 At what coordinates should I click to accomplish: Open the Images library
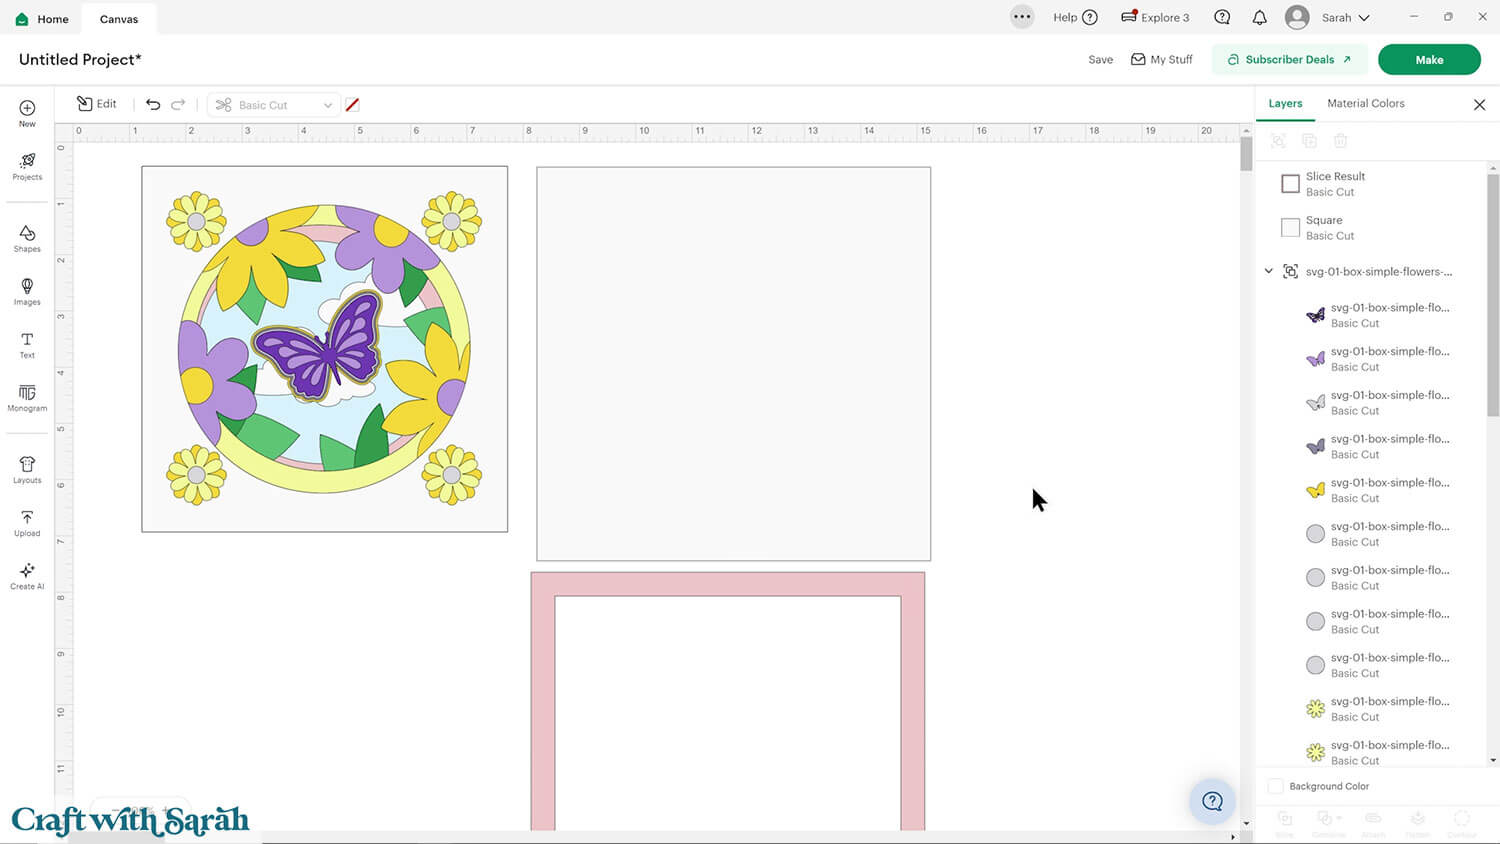pos(27,291)
